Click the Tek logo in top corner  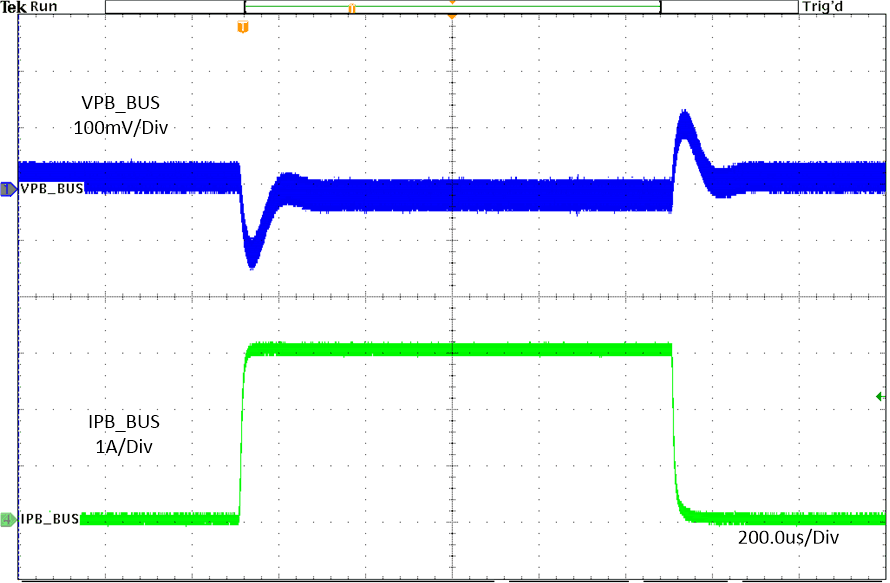click(x=14, y=7)
